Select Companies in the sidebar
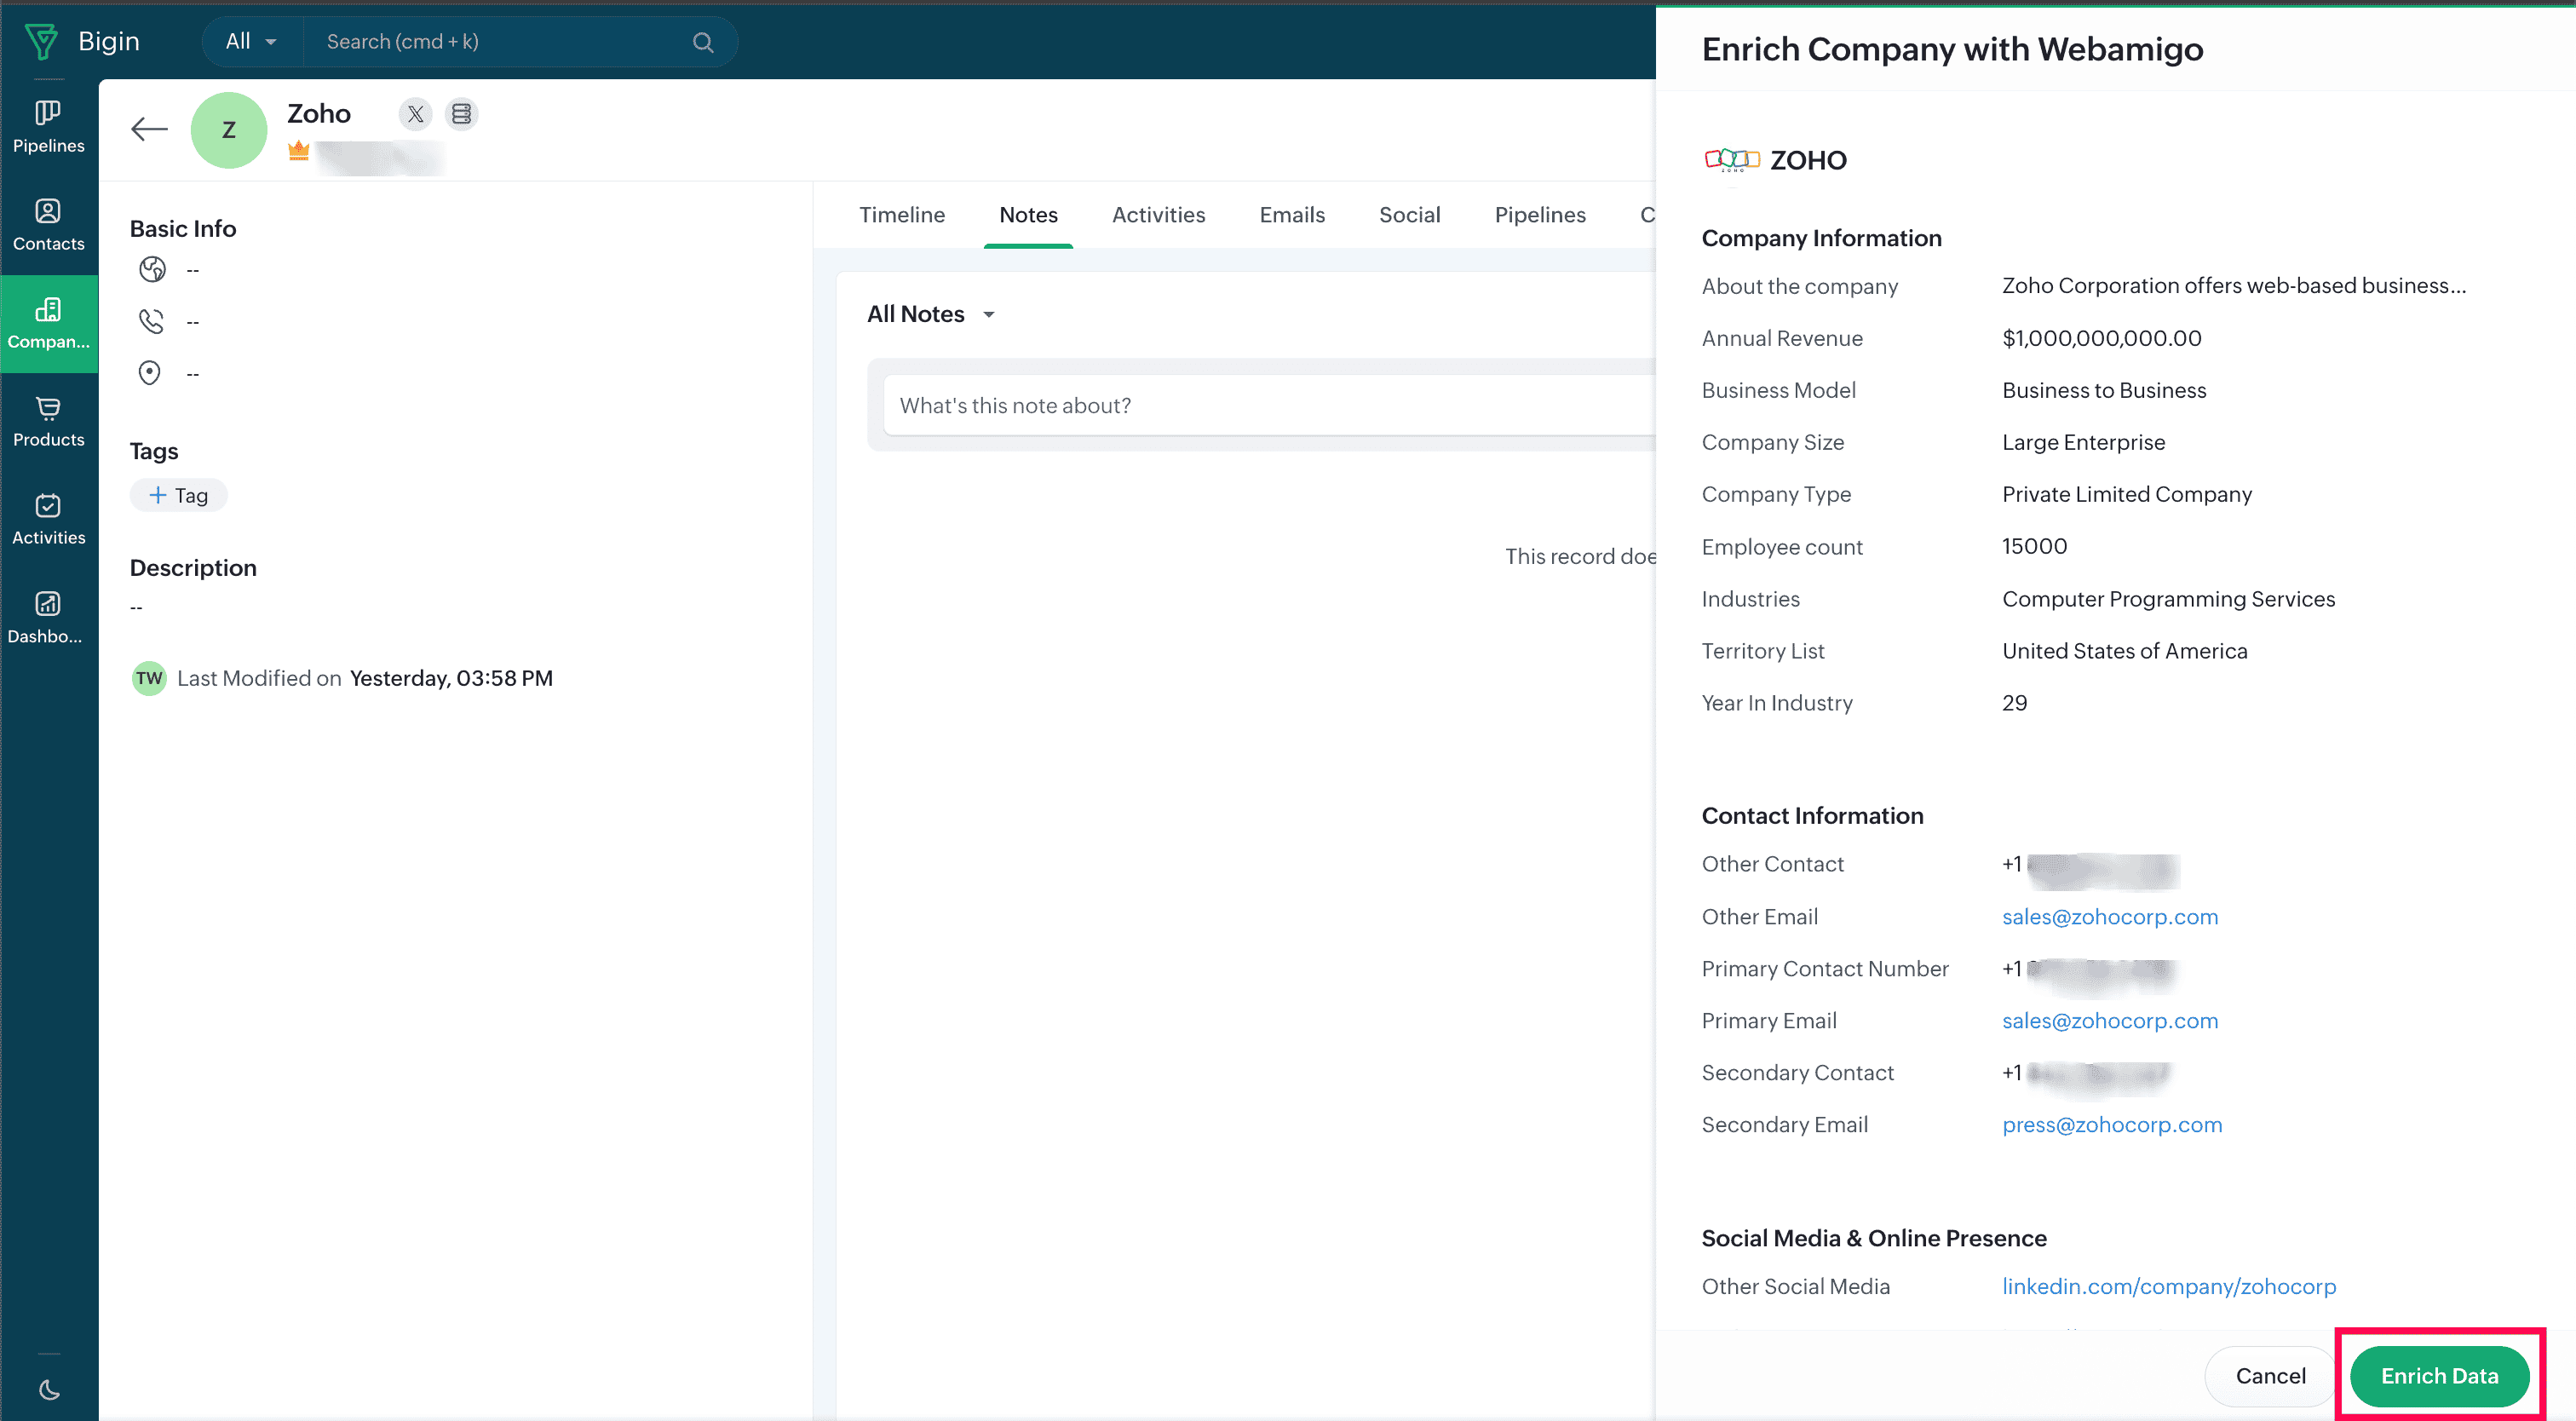 click(48, 323)
